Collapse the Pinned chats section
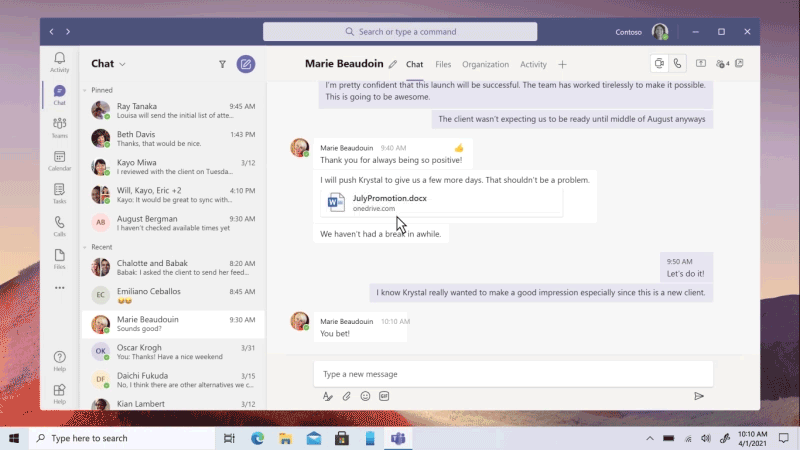 [85, 90]
